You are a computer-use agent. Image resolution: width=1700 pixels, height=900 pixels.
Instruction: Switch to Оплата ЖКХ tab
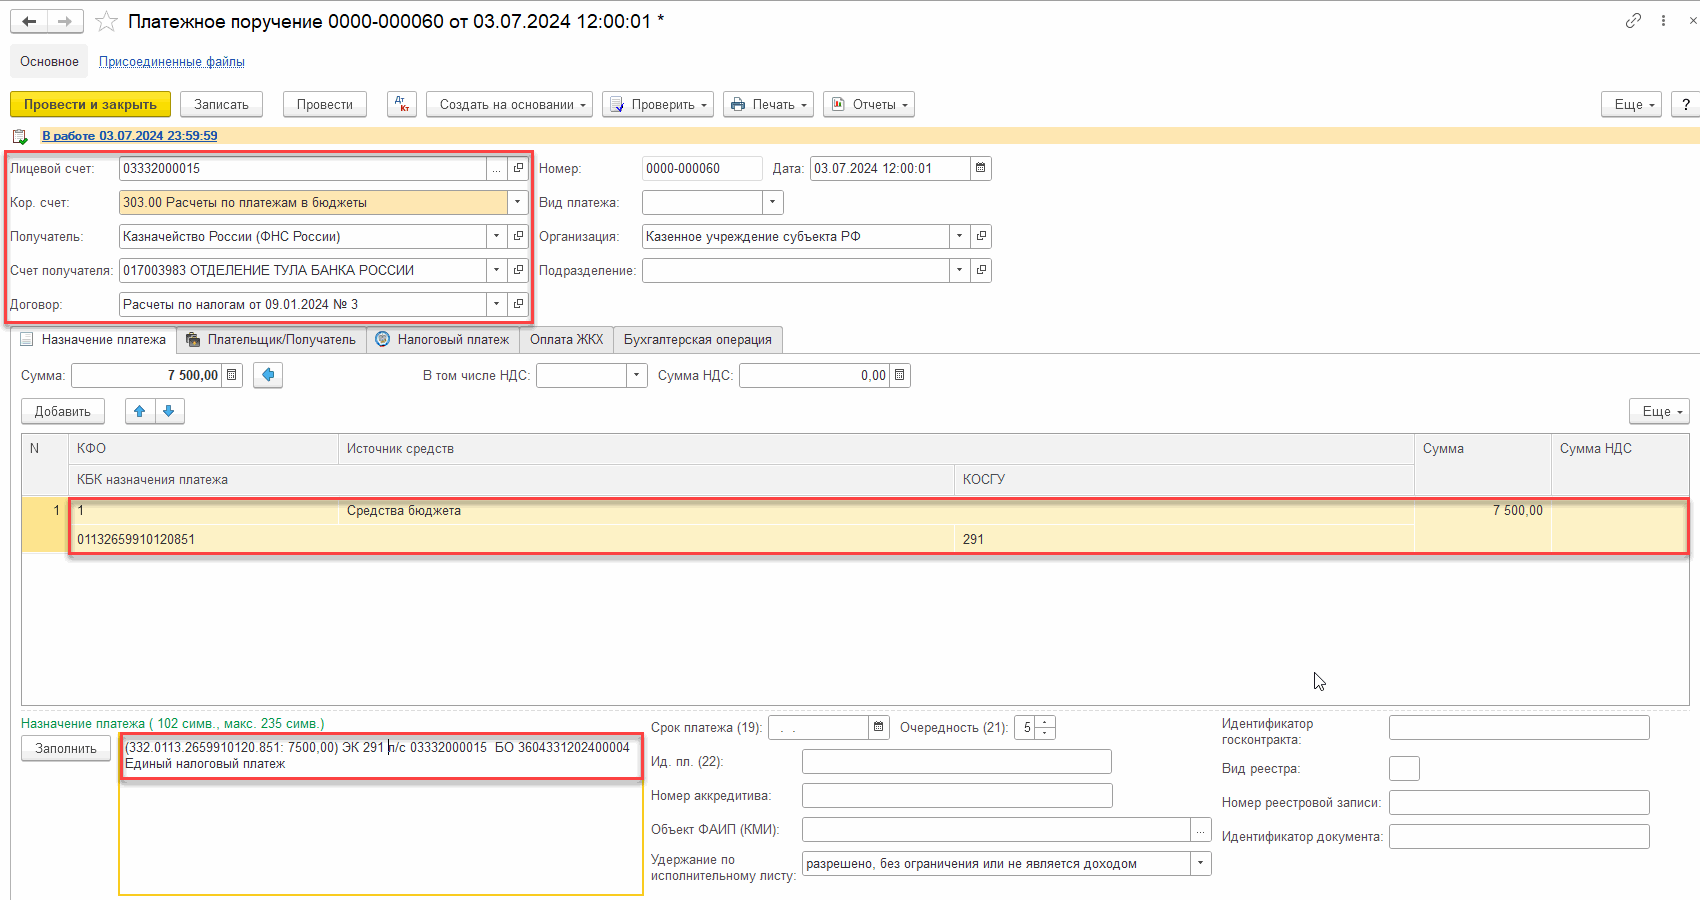tap(566, 340)
